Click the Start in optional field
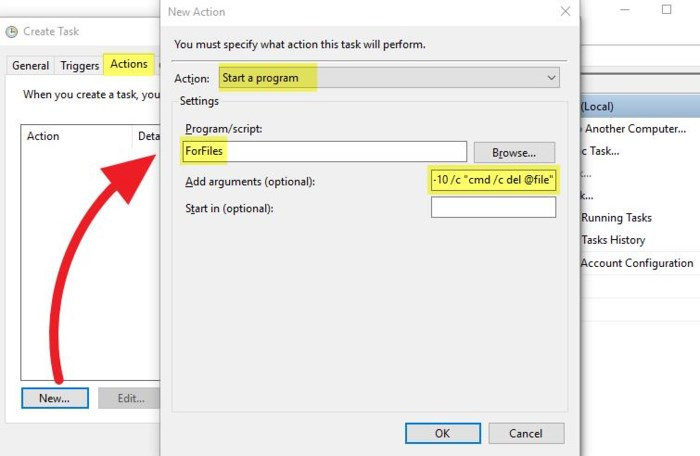The width and height of the screenshot is (700, 456). click(493, 208)
